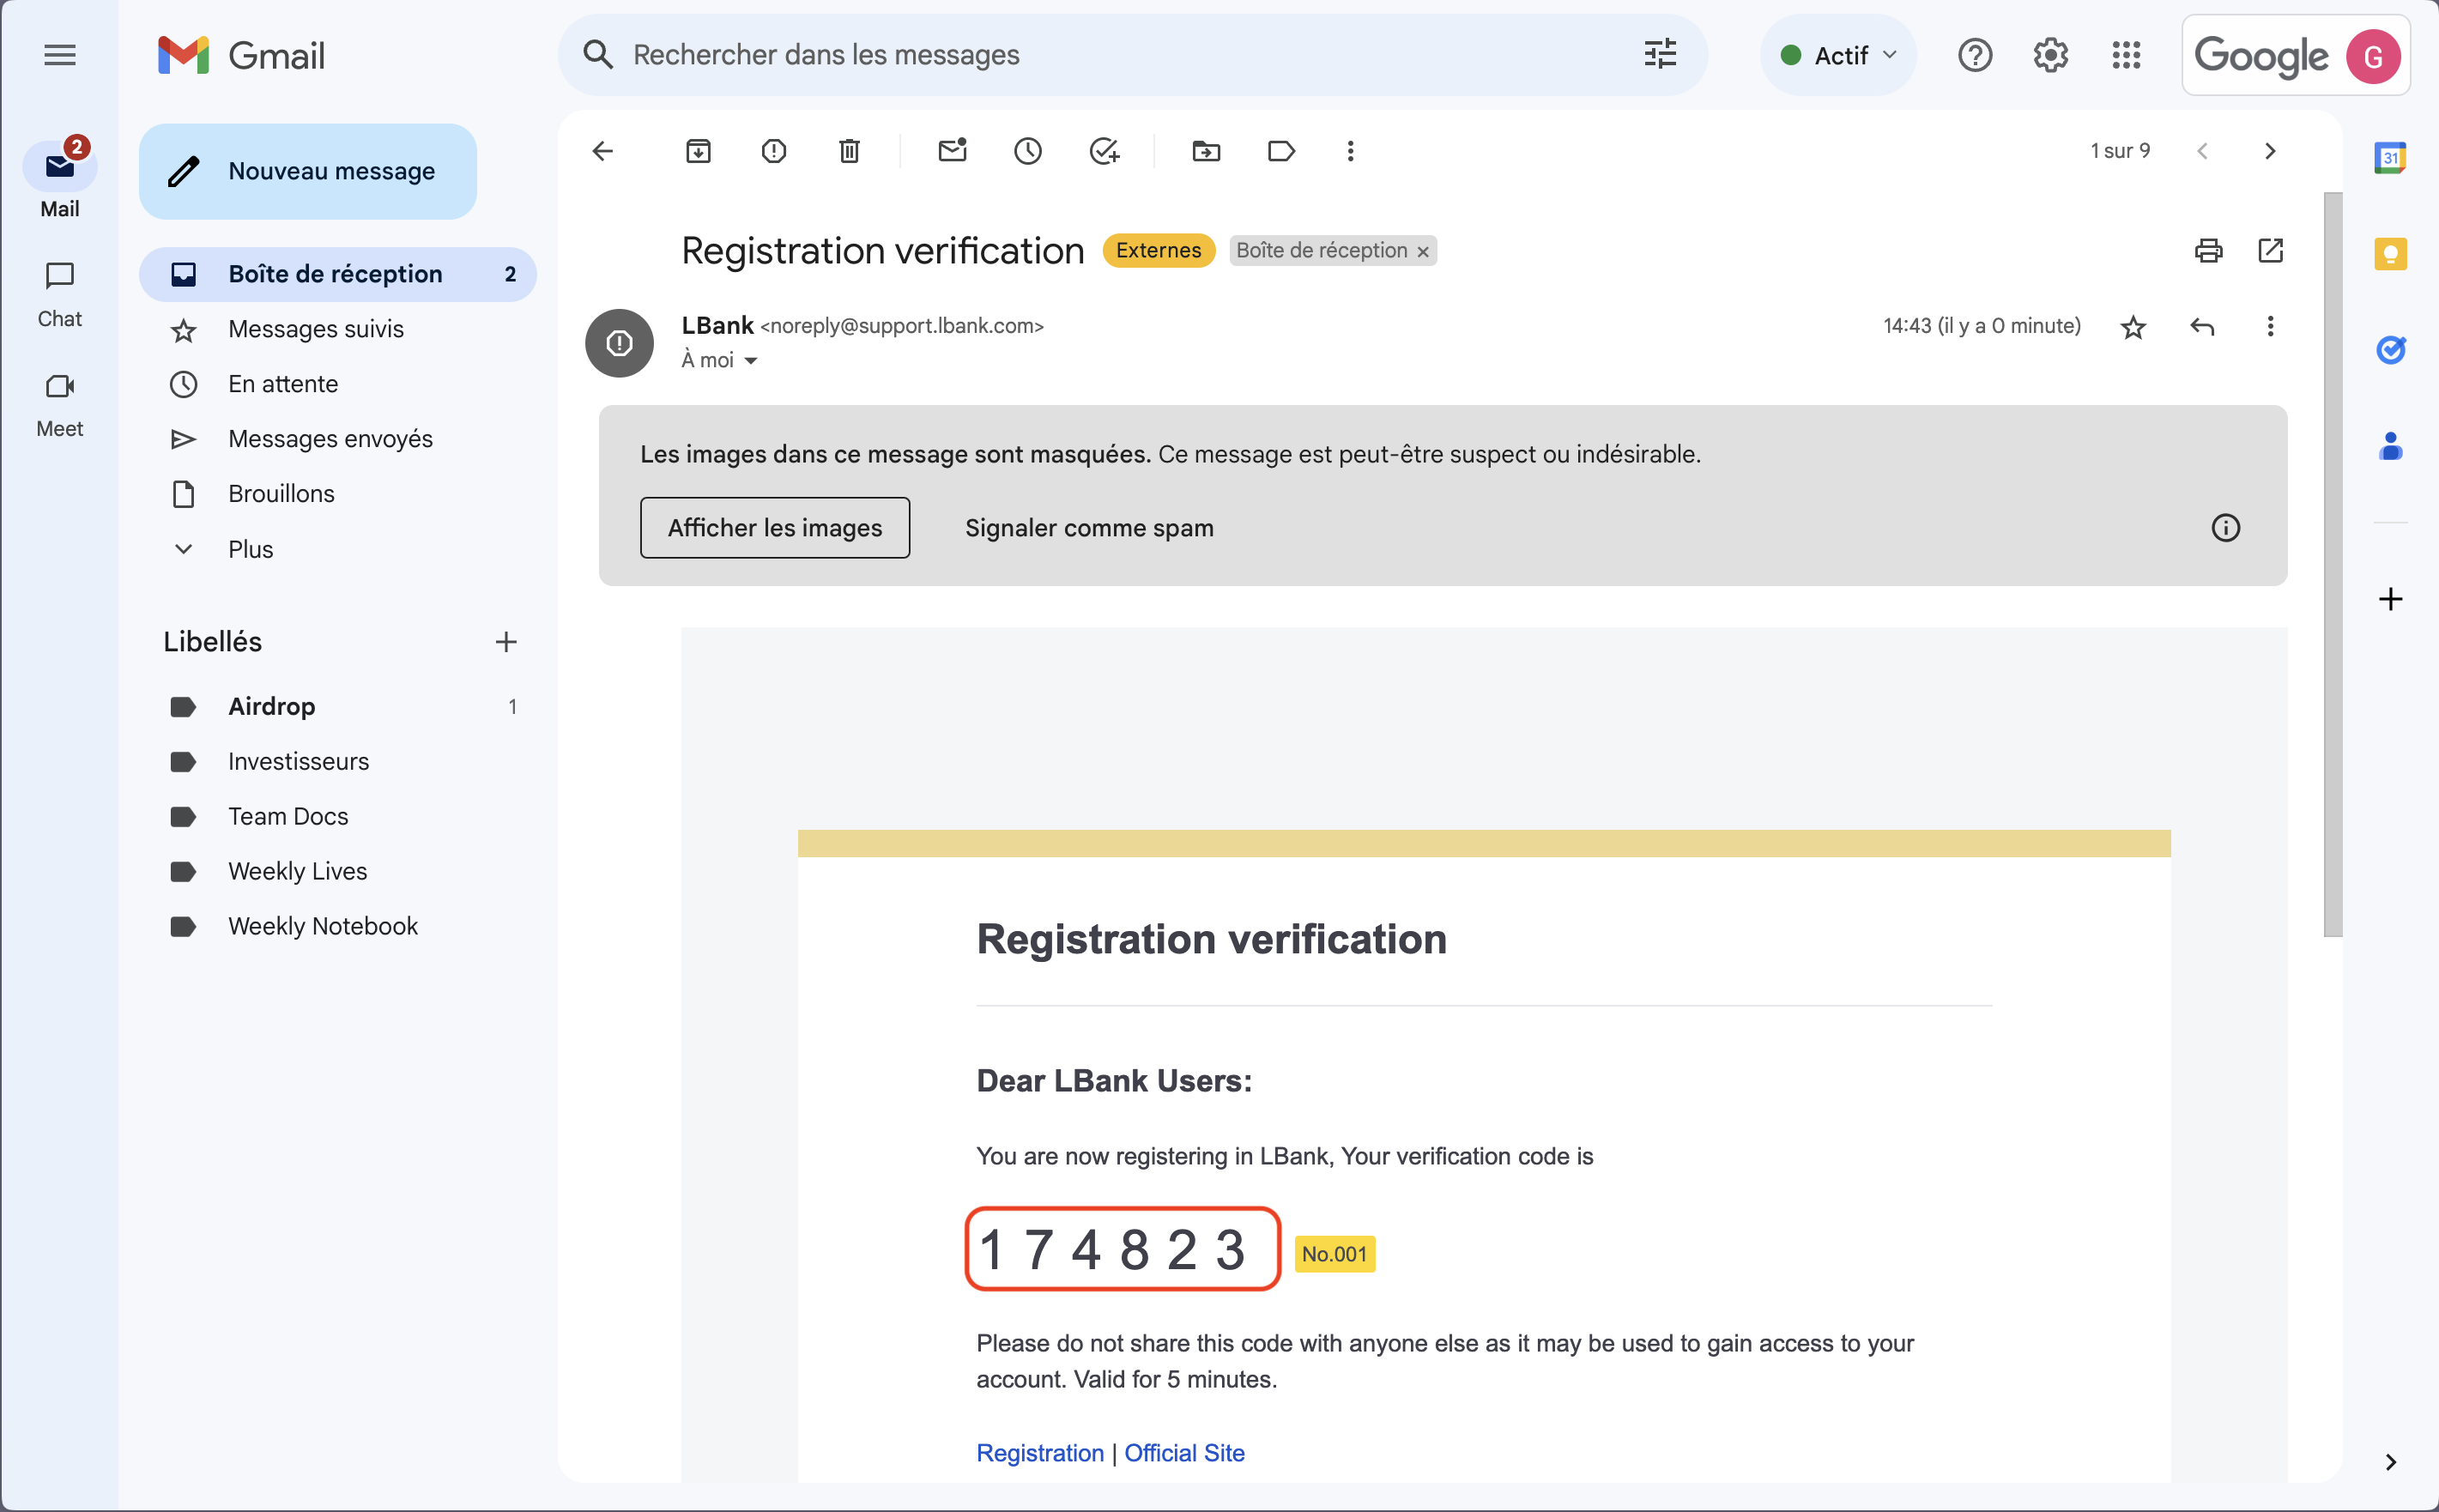Open Google Keep side panel
Image resolution: width=2439 pixels, height=1512 pixels.
2390,254
